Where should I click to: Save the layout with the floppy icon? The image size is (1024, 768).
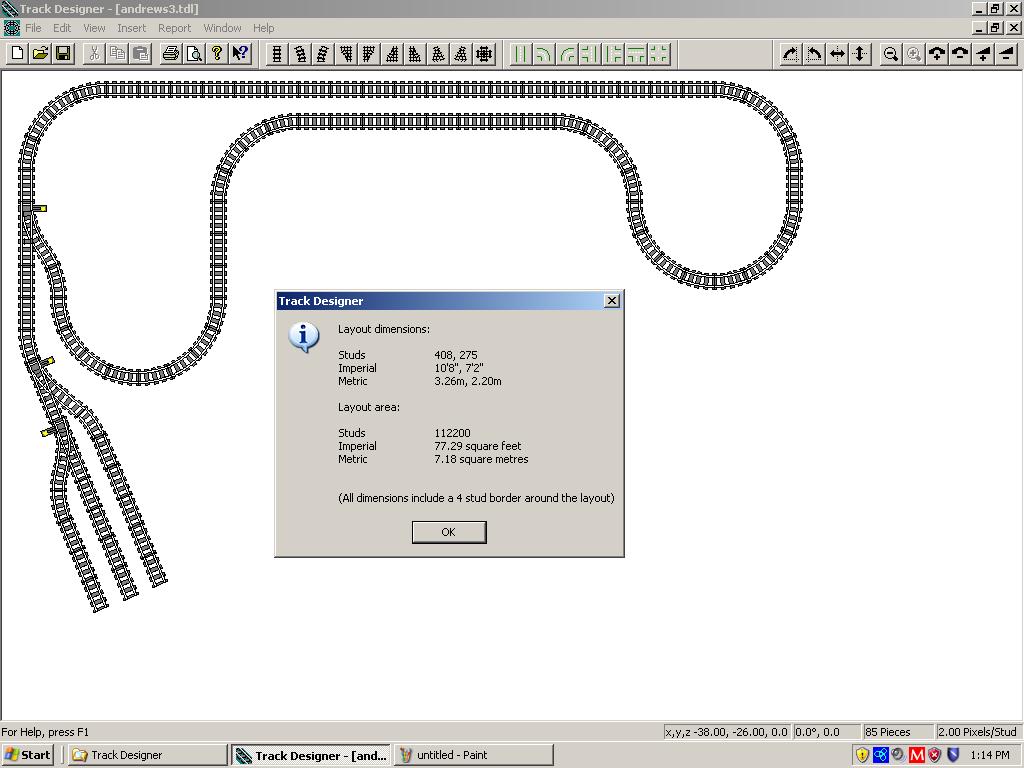[62, 54]
